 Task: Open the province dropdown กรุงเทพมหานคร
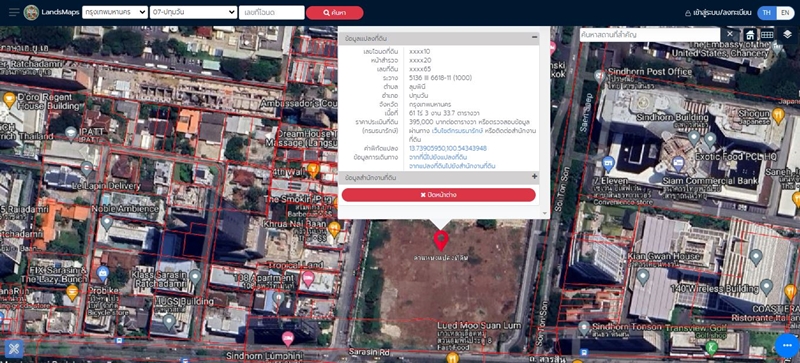click(115, 13)
